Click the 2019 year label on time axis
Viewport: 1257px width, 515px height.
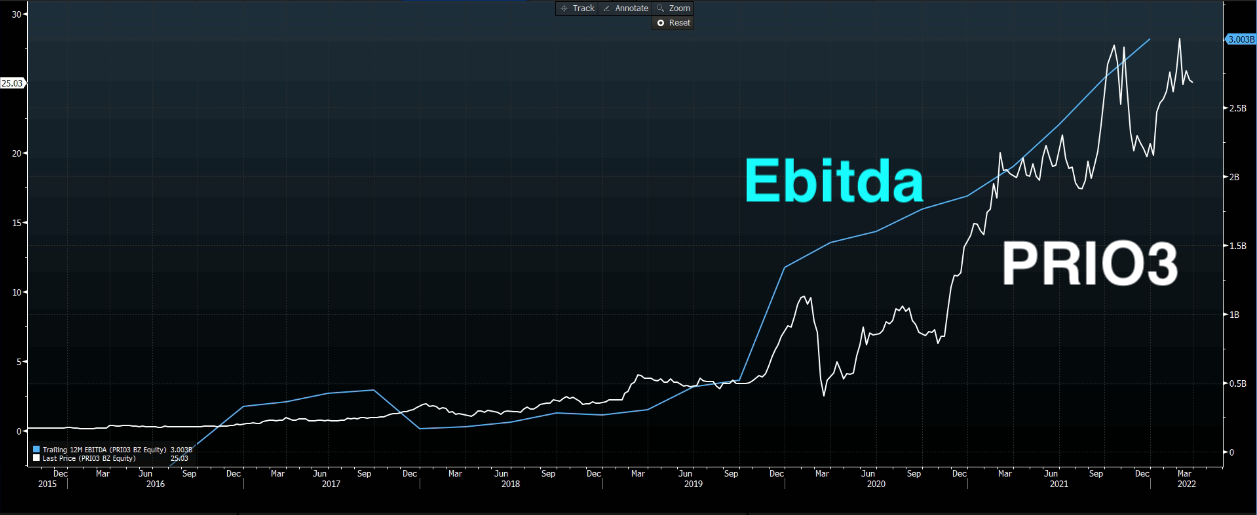tap(692, 483)
